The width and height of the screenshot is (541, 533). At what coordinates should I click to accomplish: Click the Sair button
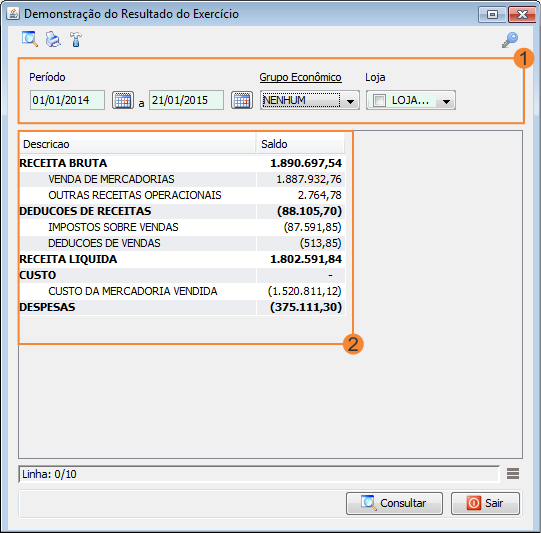coord(485,503)
